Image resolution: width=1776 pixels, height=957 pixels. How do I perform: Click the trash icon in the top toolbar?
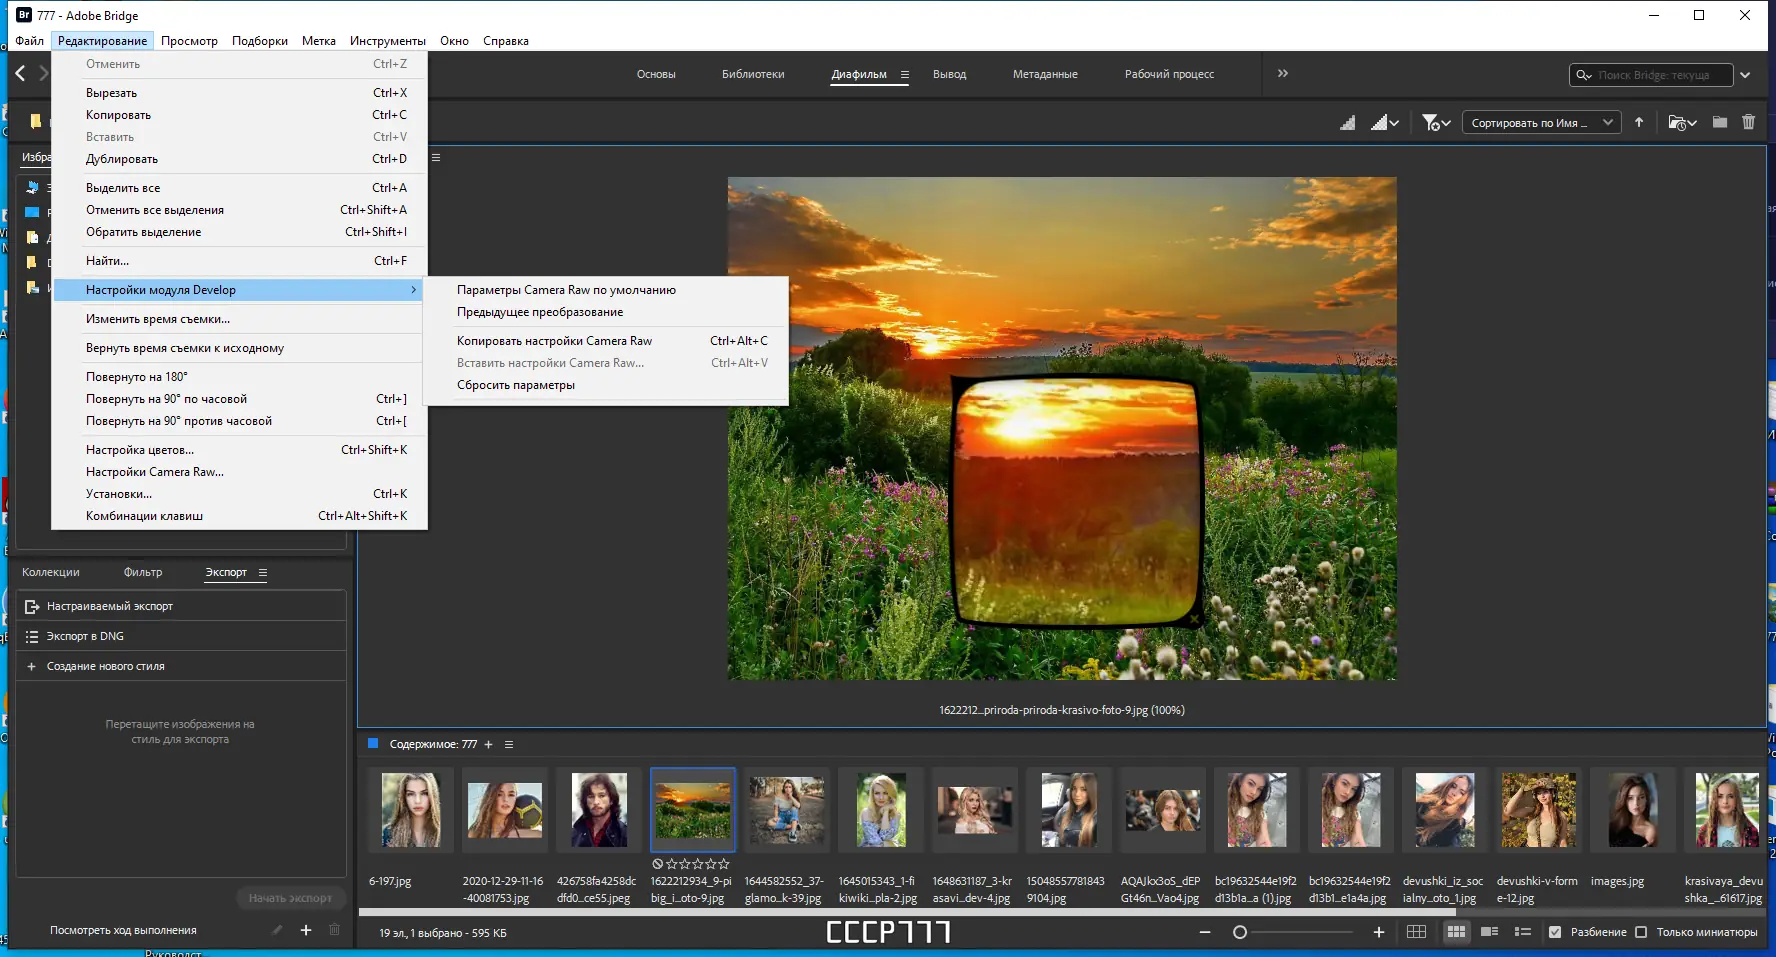coord(1748,122)
